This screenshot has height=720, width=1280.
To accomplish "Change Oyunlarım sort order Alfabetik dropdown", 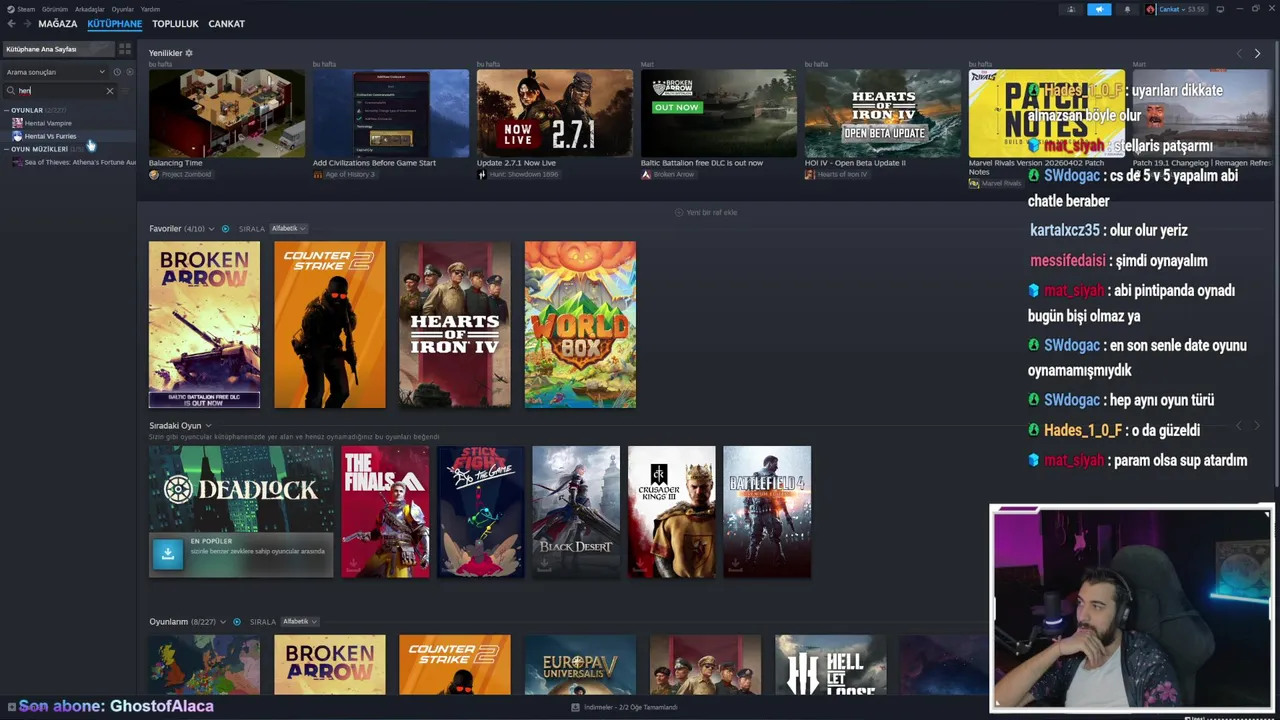I will (x=300, y=622).
